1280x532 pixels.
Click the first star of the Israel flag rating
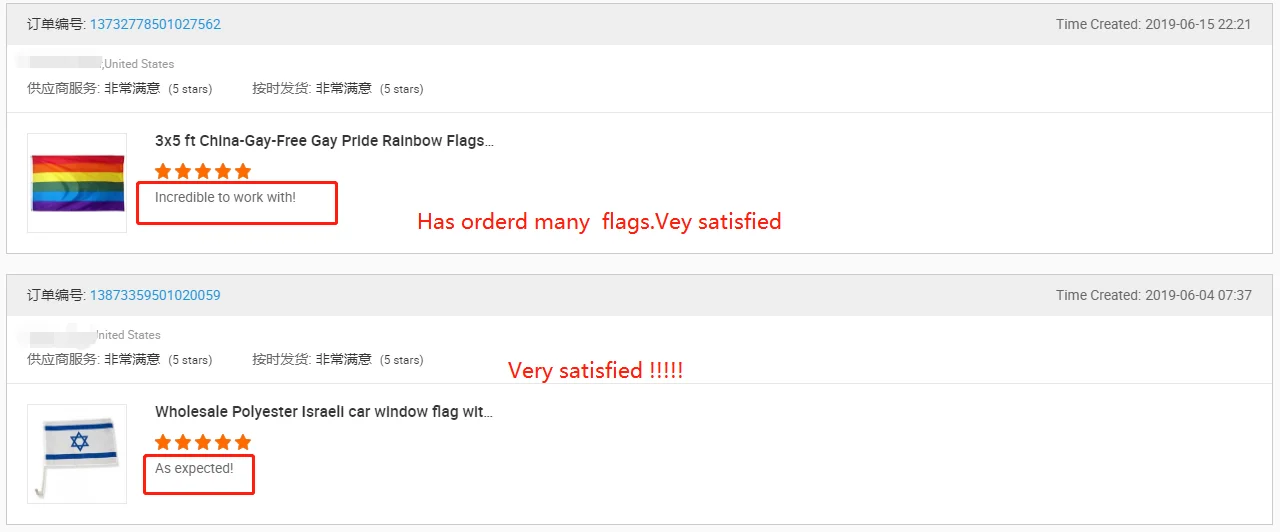[164, 442]
